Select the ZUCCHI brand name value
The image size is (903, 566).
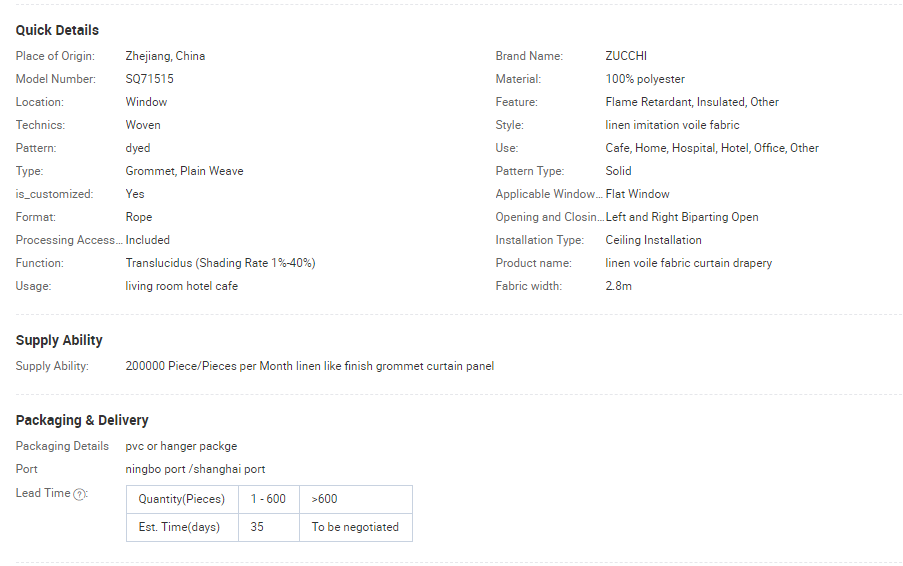coord(626,56)
